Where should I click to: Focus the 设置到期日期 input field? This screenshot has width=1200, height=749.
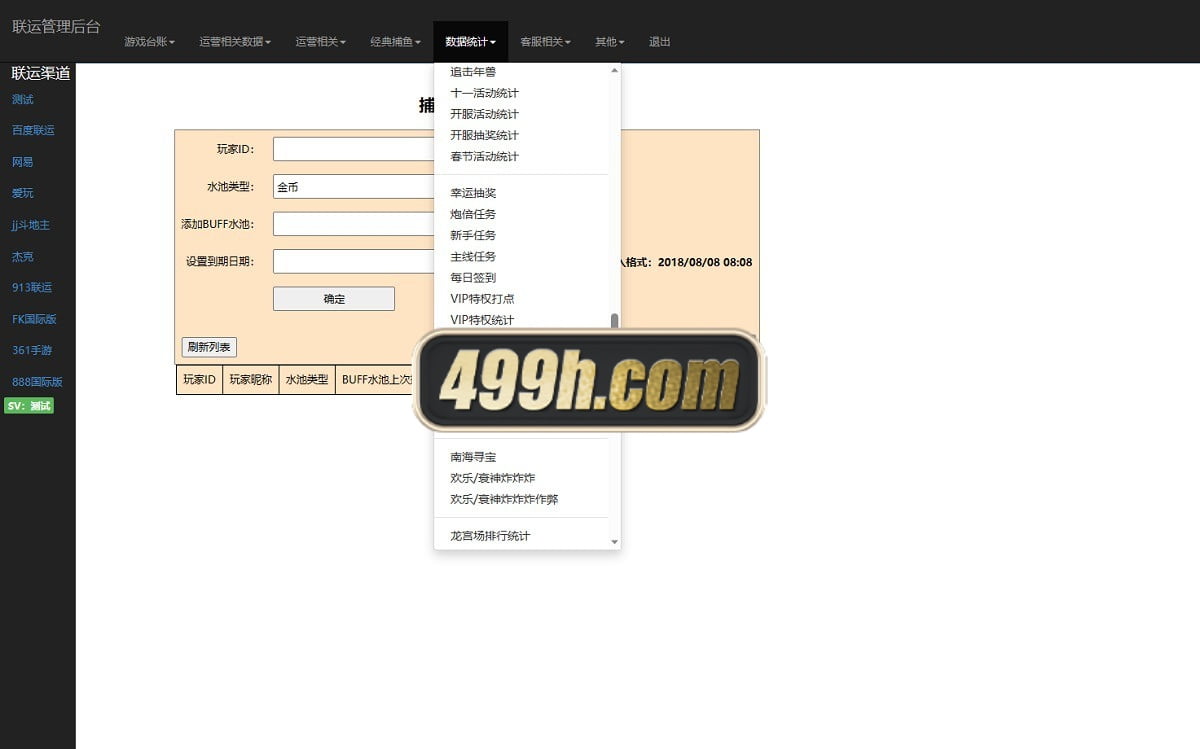point(354,261)
